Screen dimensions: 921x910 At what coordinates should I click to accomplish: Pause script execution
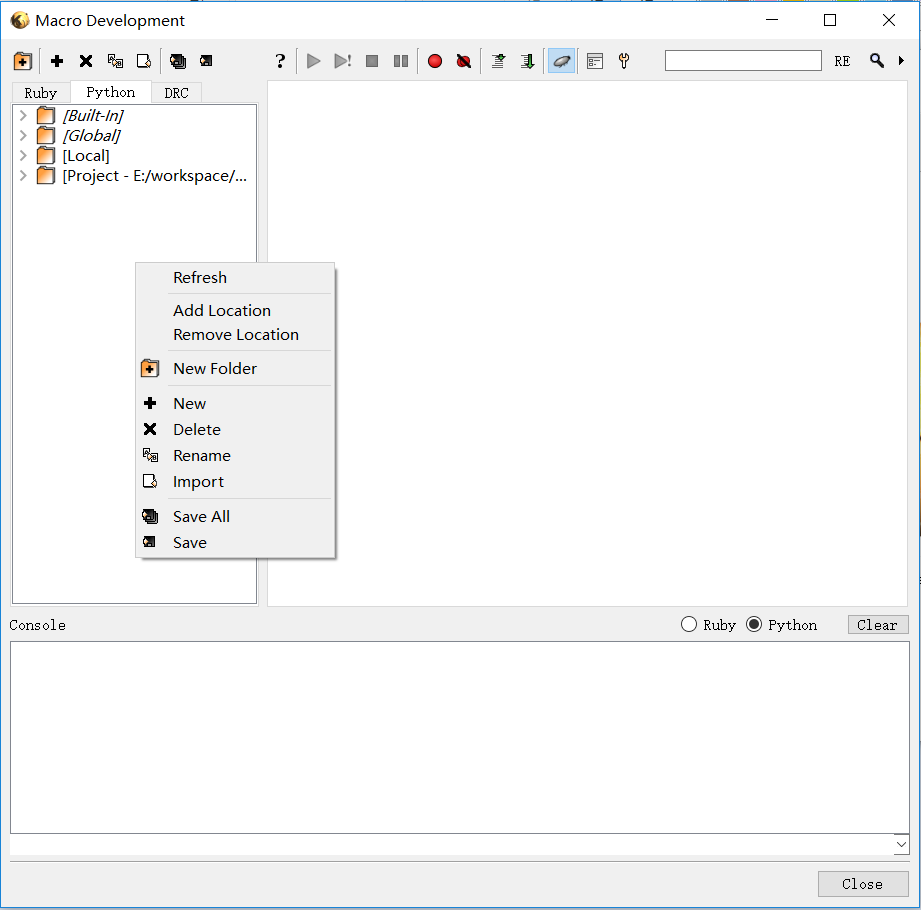point(400,61)
